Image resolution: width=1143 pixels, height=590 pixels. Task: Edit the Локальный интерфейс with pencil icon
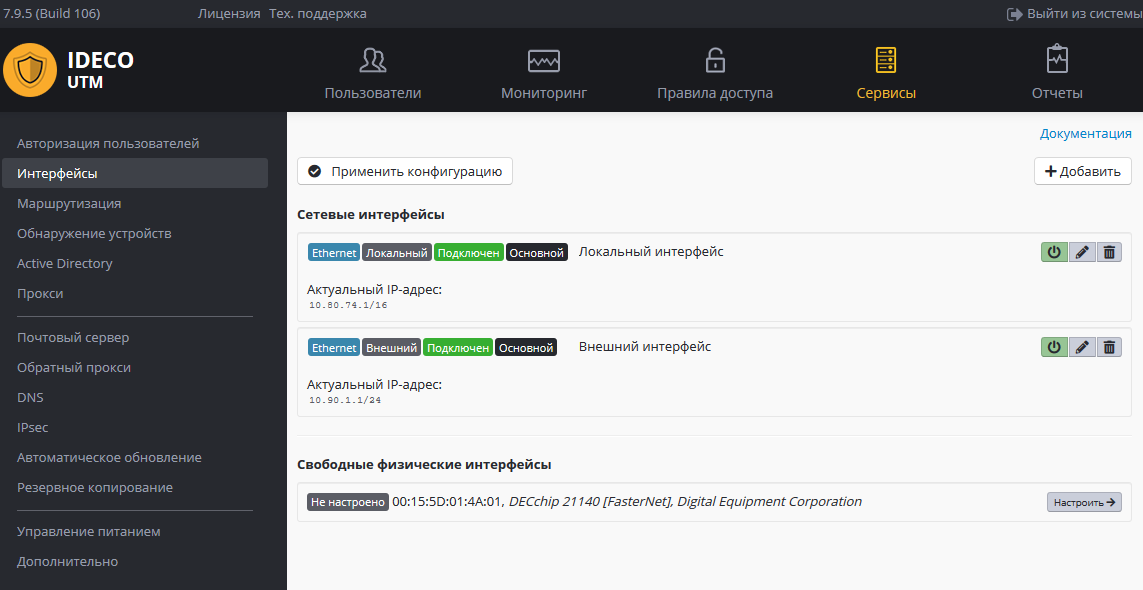[x=1082, y=252]
